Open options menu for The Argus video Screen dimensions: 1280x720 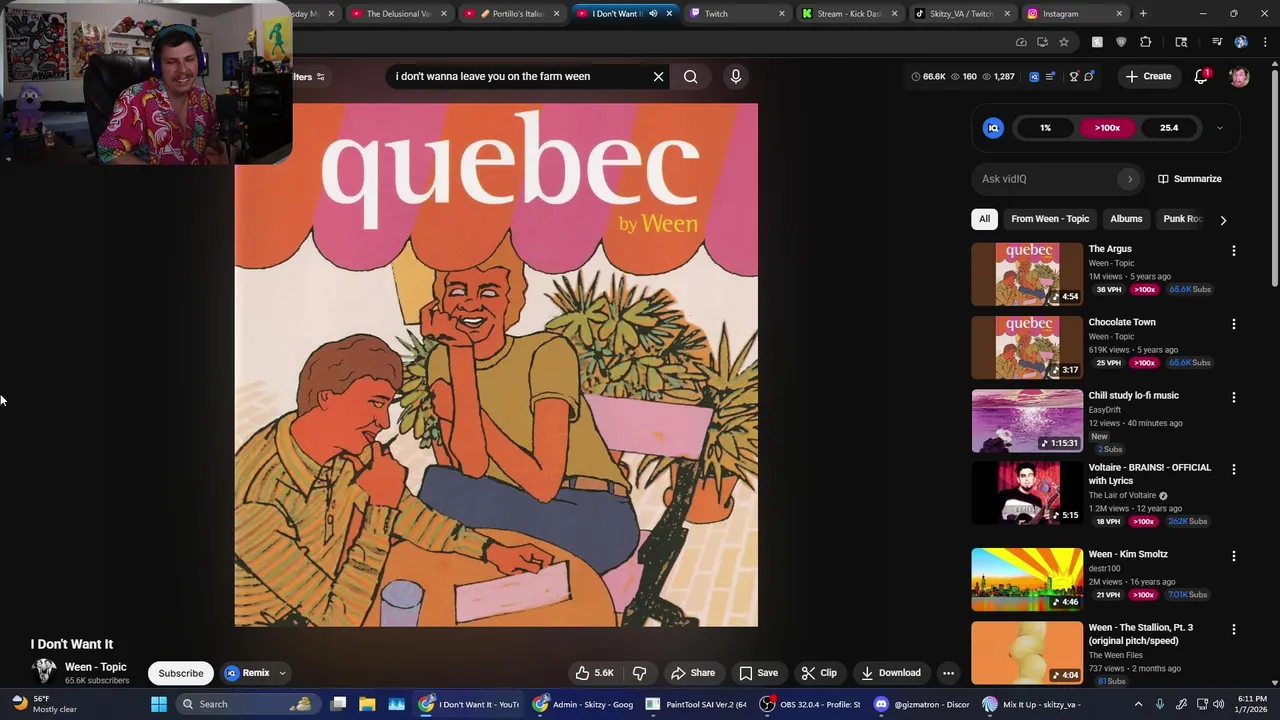1233,251
